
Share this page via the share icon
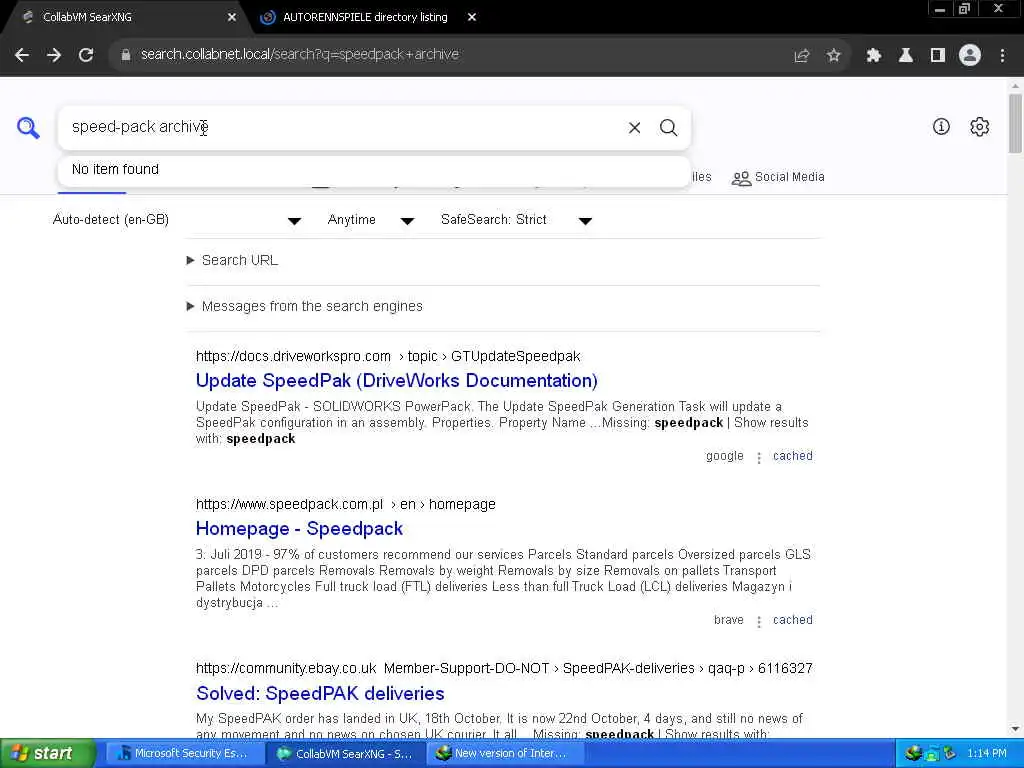[801, 56]
